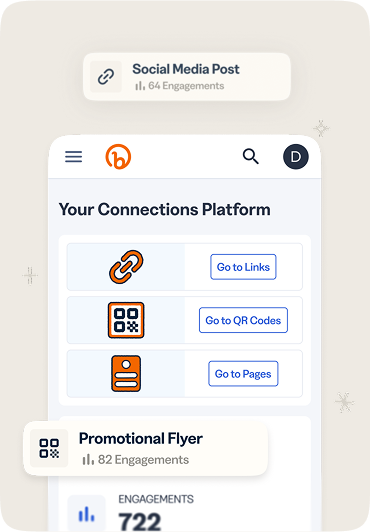Screen dimensions: 370x532
Task: Click the 82 Engagements stat
Action: pos(136,460)
